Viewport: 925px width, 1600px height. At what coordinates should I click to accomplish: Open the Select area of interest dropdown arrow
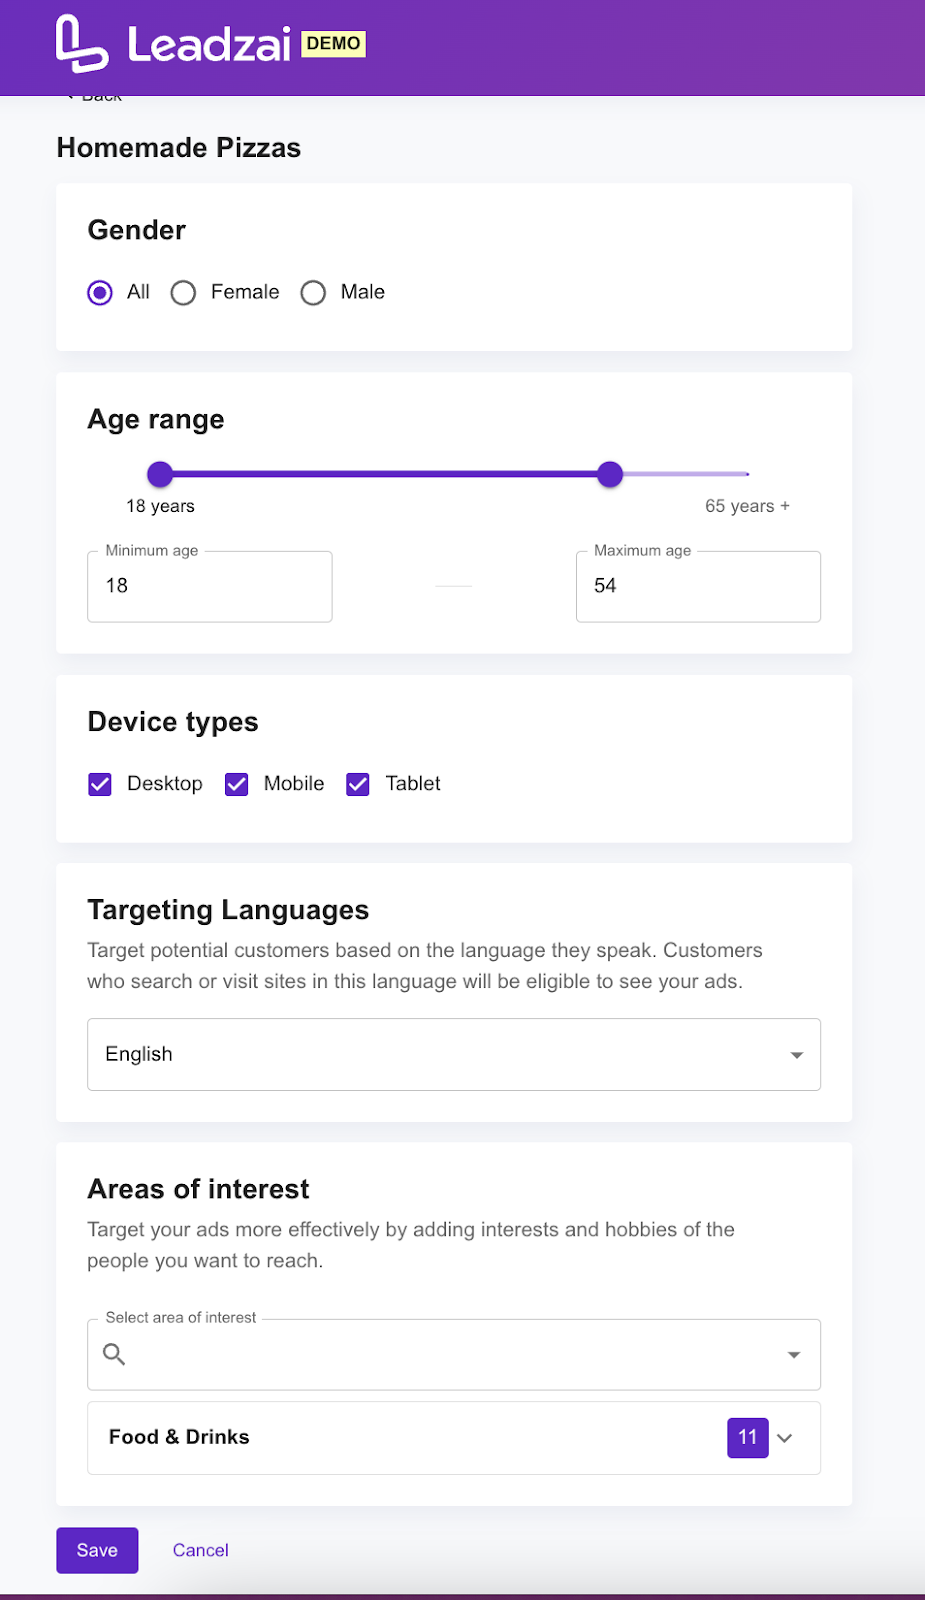coord(794,1355)
